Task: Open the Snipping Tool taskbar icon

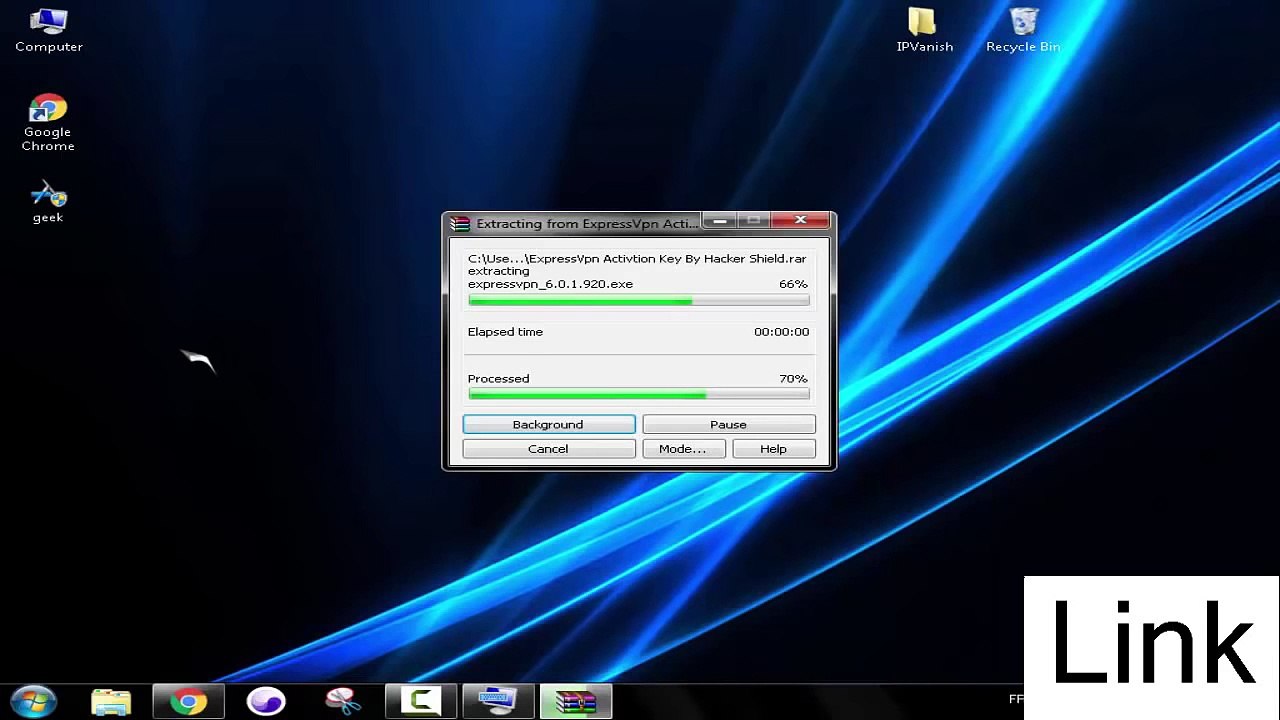Action: click(343, 702)
